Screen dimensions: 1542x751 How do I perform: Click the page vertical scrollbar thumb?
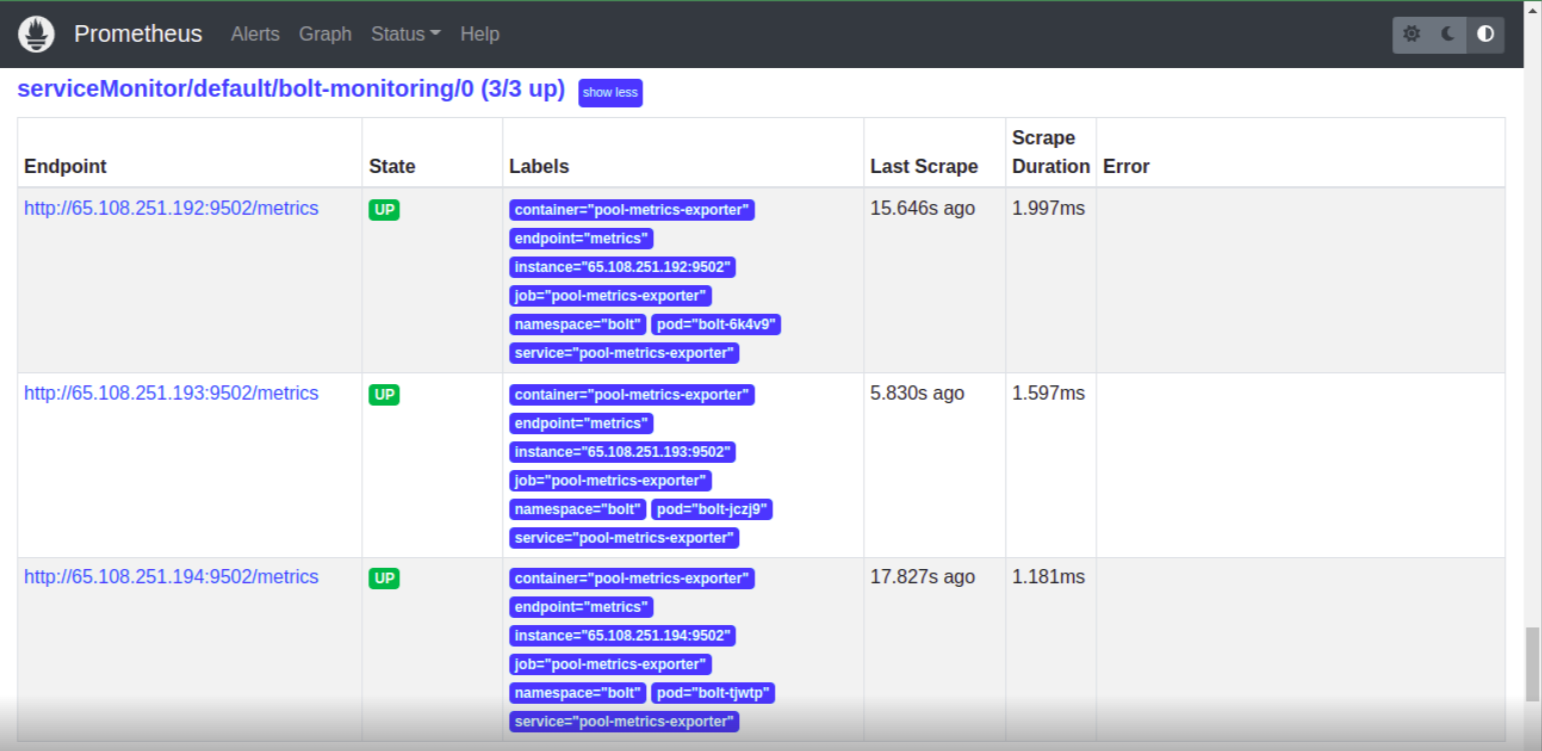1532,664
